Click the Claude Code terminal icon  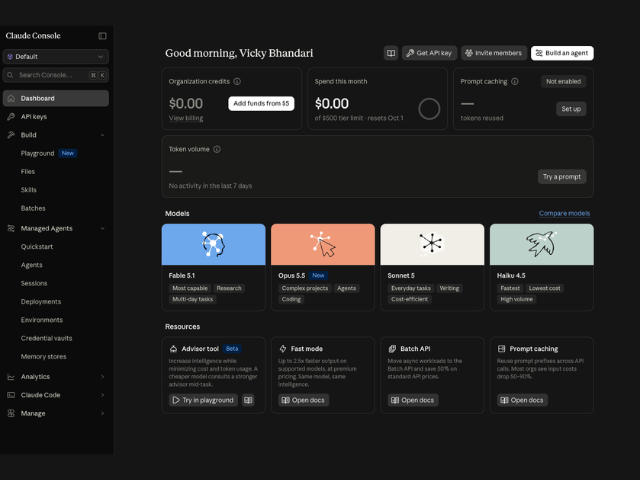[x=11, y=395]
